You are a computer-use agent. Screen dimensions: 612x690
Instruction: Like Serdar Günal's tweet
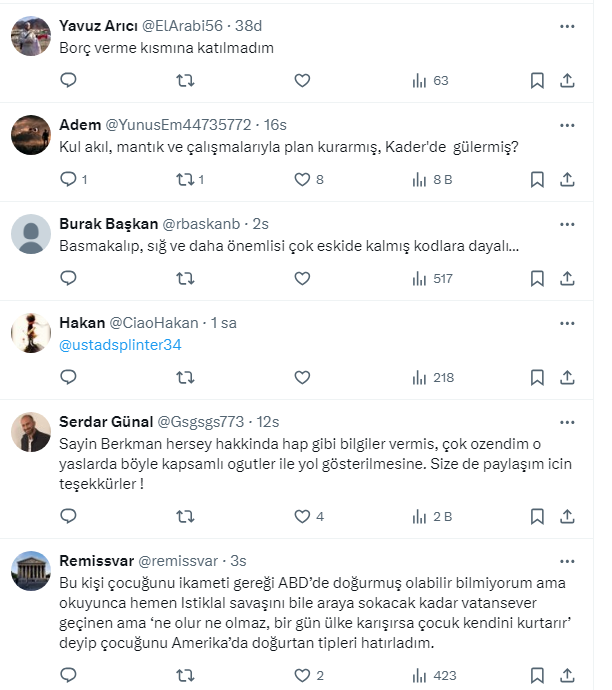click(302, 516)
